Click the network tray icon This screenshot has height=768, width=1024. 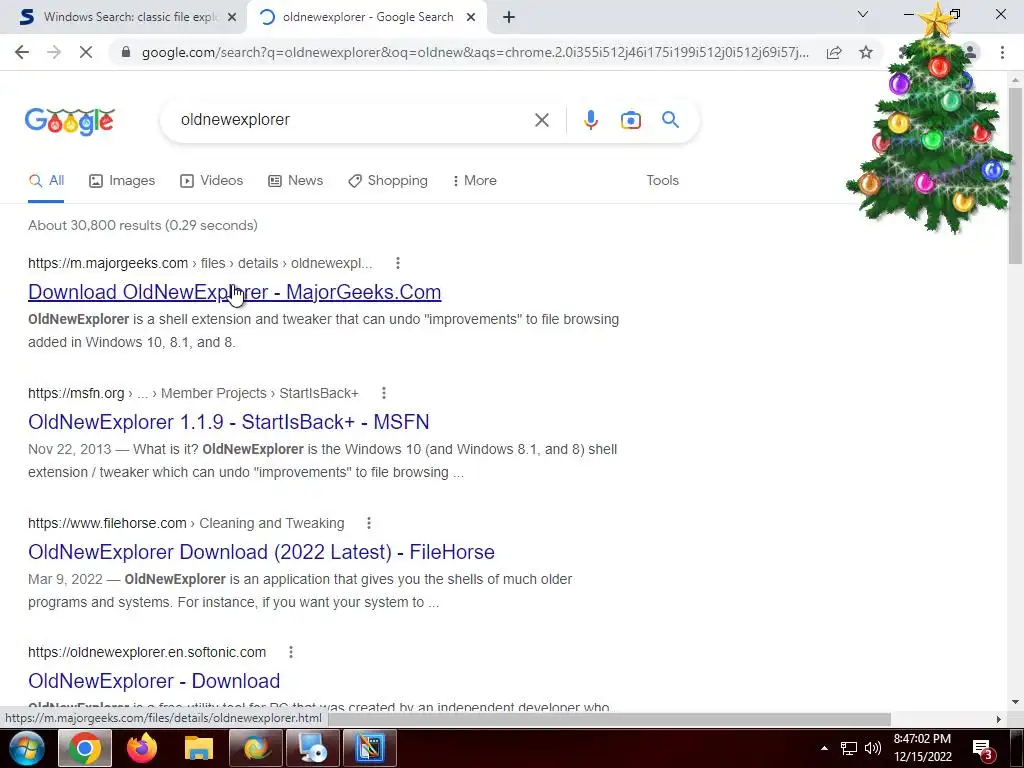848,748
